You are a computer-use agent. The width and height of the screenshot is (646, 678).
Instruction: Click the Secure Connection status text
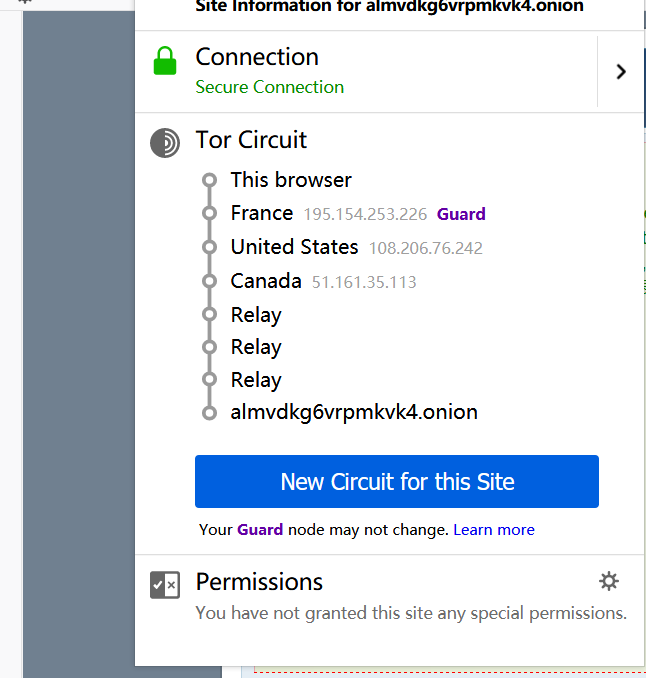[270, 87]
